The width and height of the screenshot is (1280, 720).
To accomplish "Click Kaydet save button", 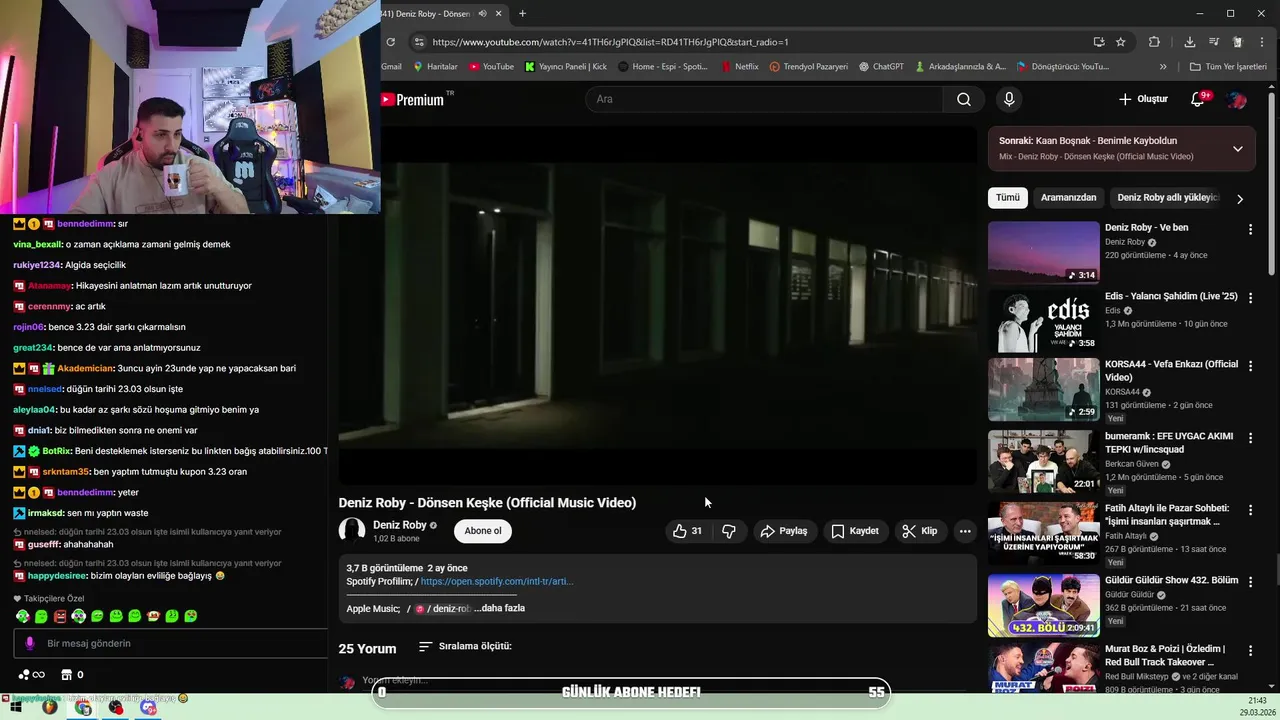I will (855, 531).
